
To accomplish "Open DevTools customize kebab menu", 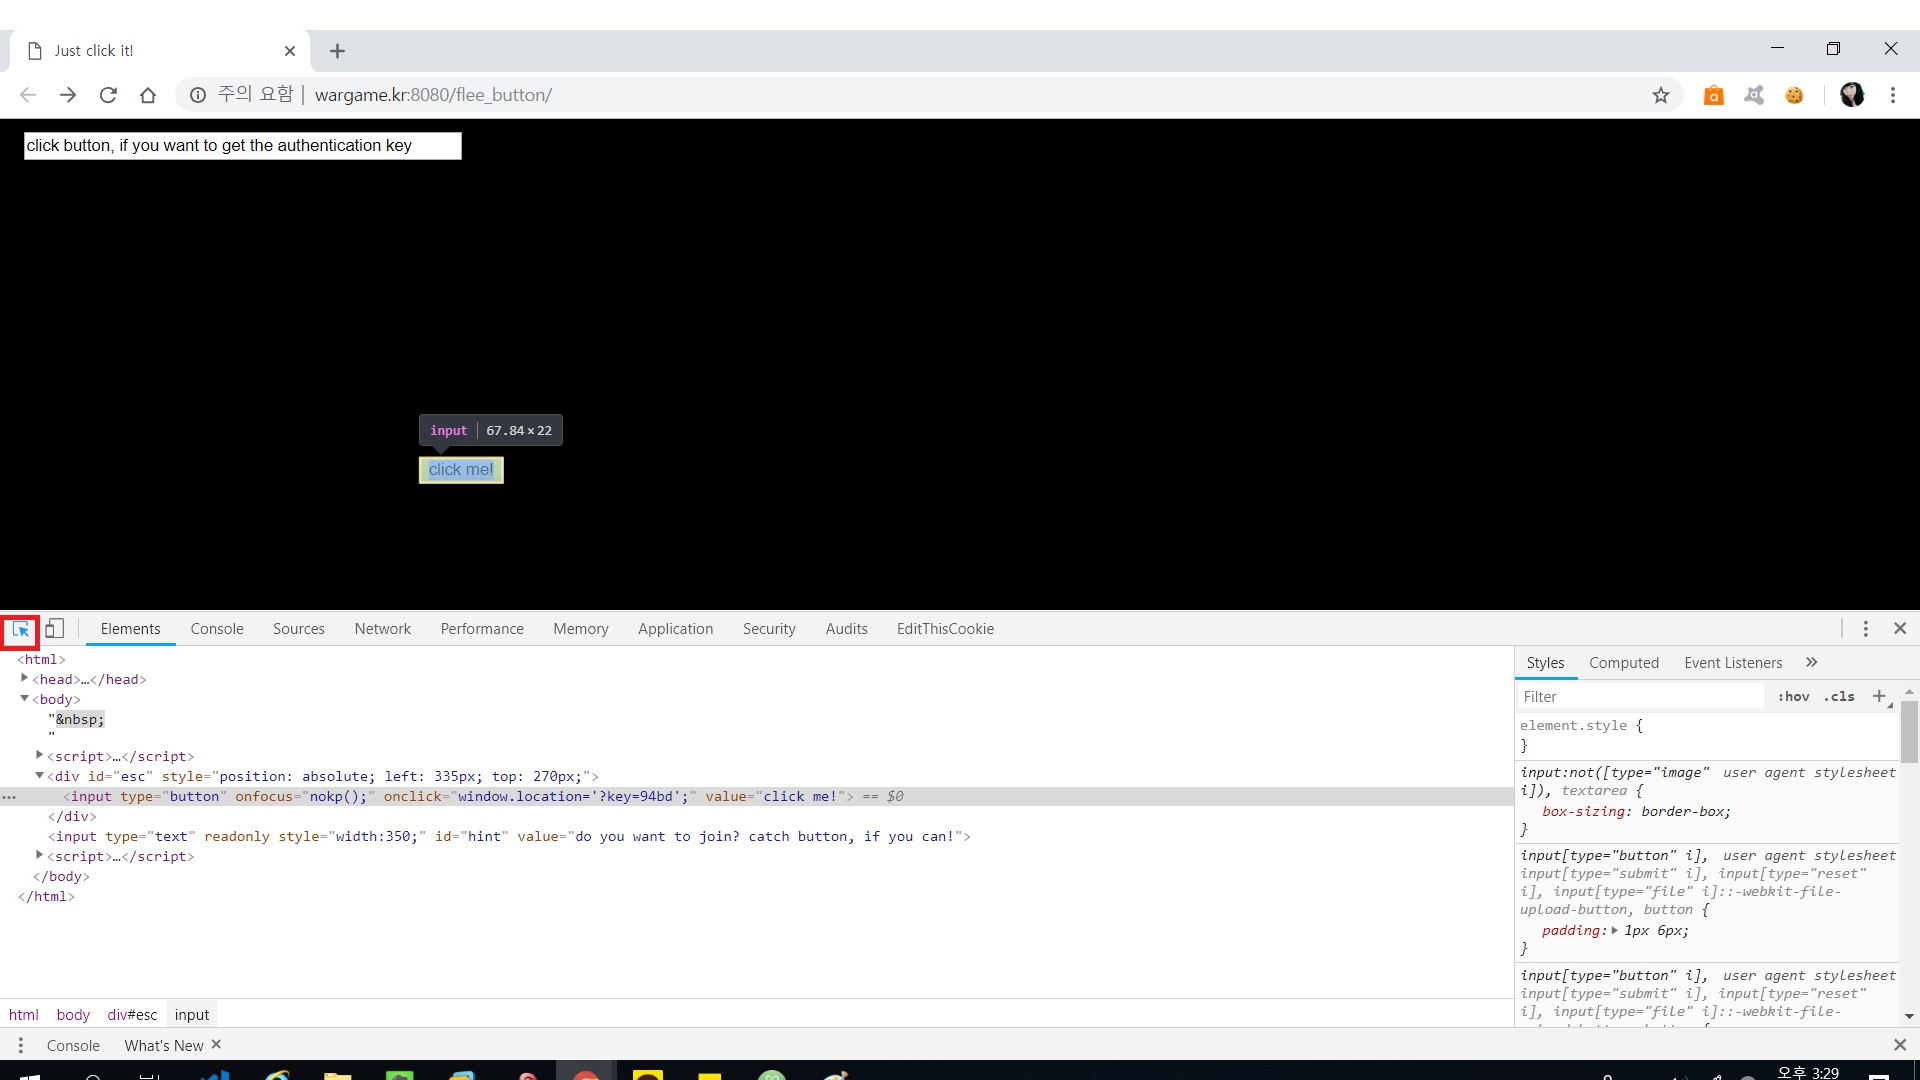I will pyautogui.click(x=1865, y=629).
